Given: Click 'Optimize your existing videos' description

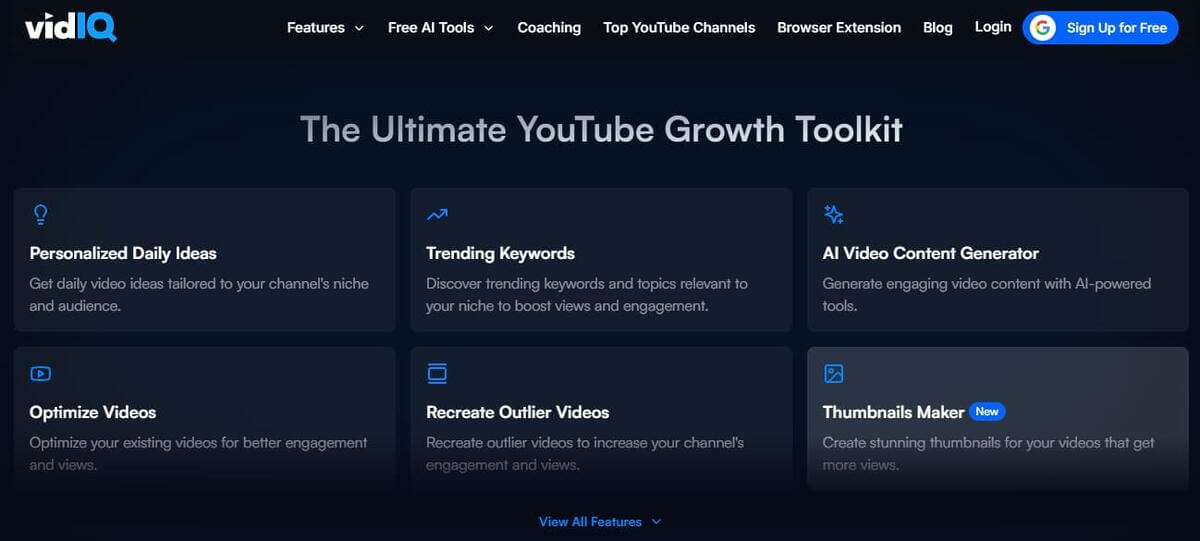Looking at the screenshot, I should tap(199, 454).
